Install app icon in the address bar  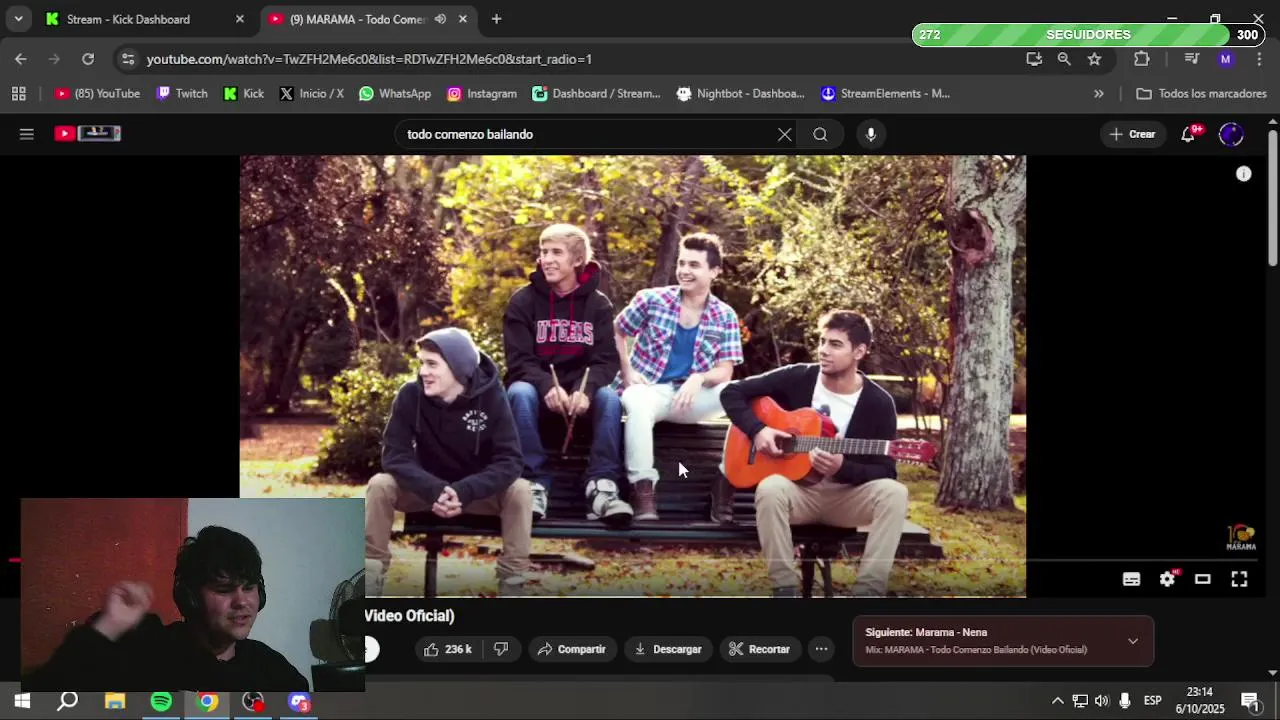point(1034,59)
